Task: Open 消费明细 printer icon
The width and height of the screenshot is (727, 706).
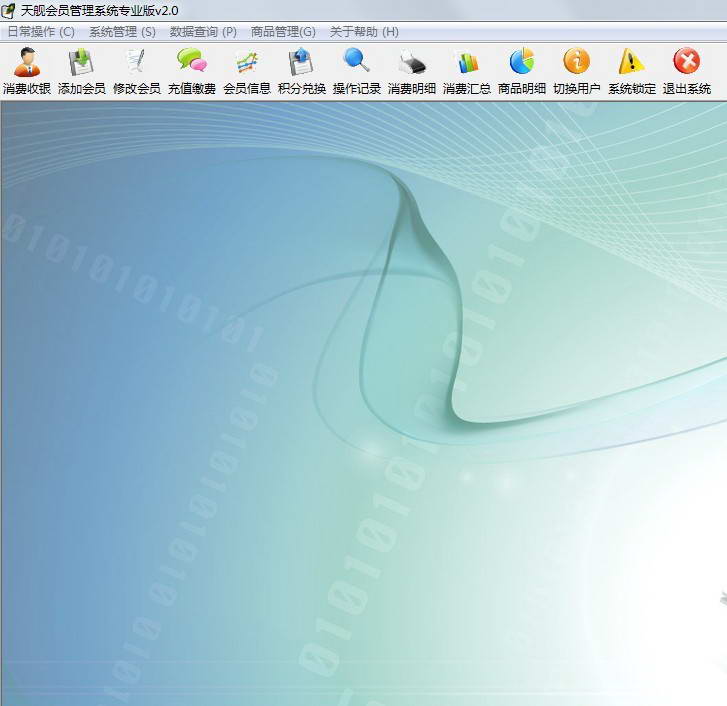Action: click(412, 63)
